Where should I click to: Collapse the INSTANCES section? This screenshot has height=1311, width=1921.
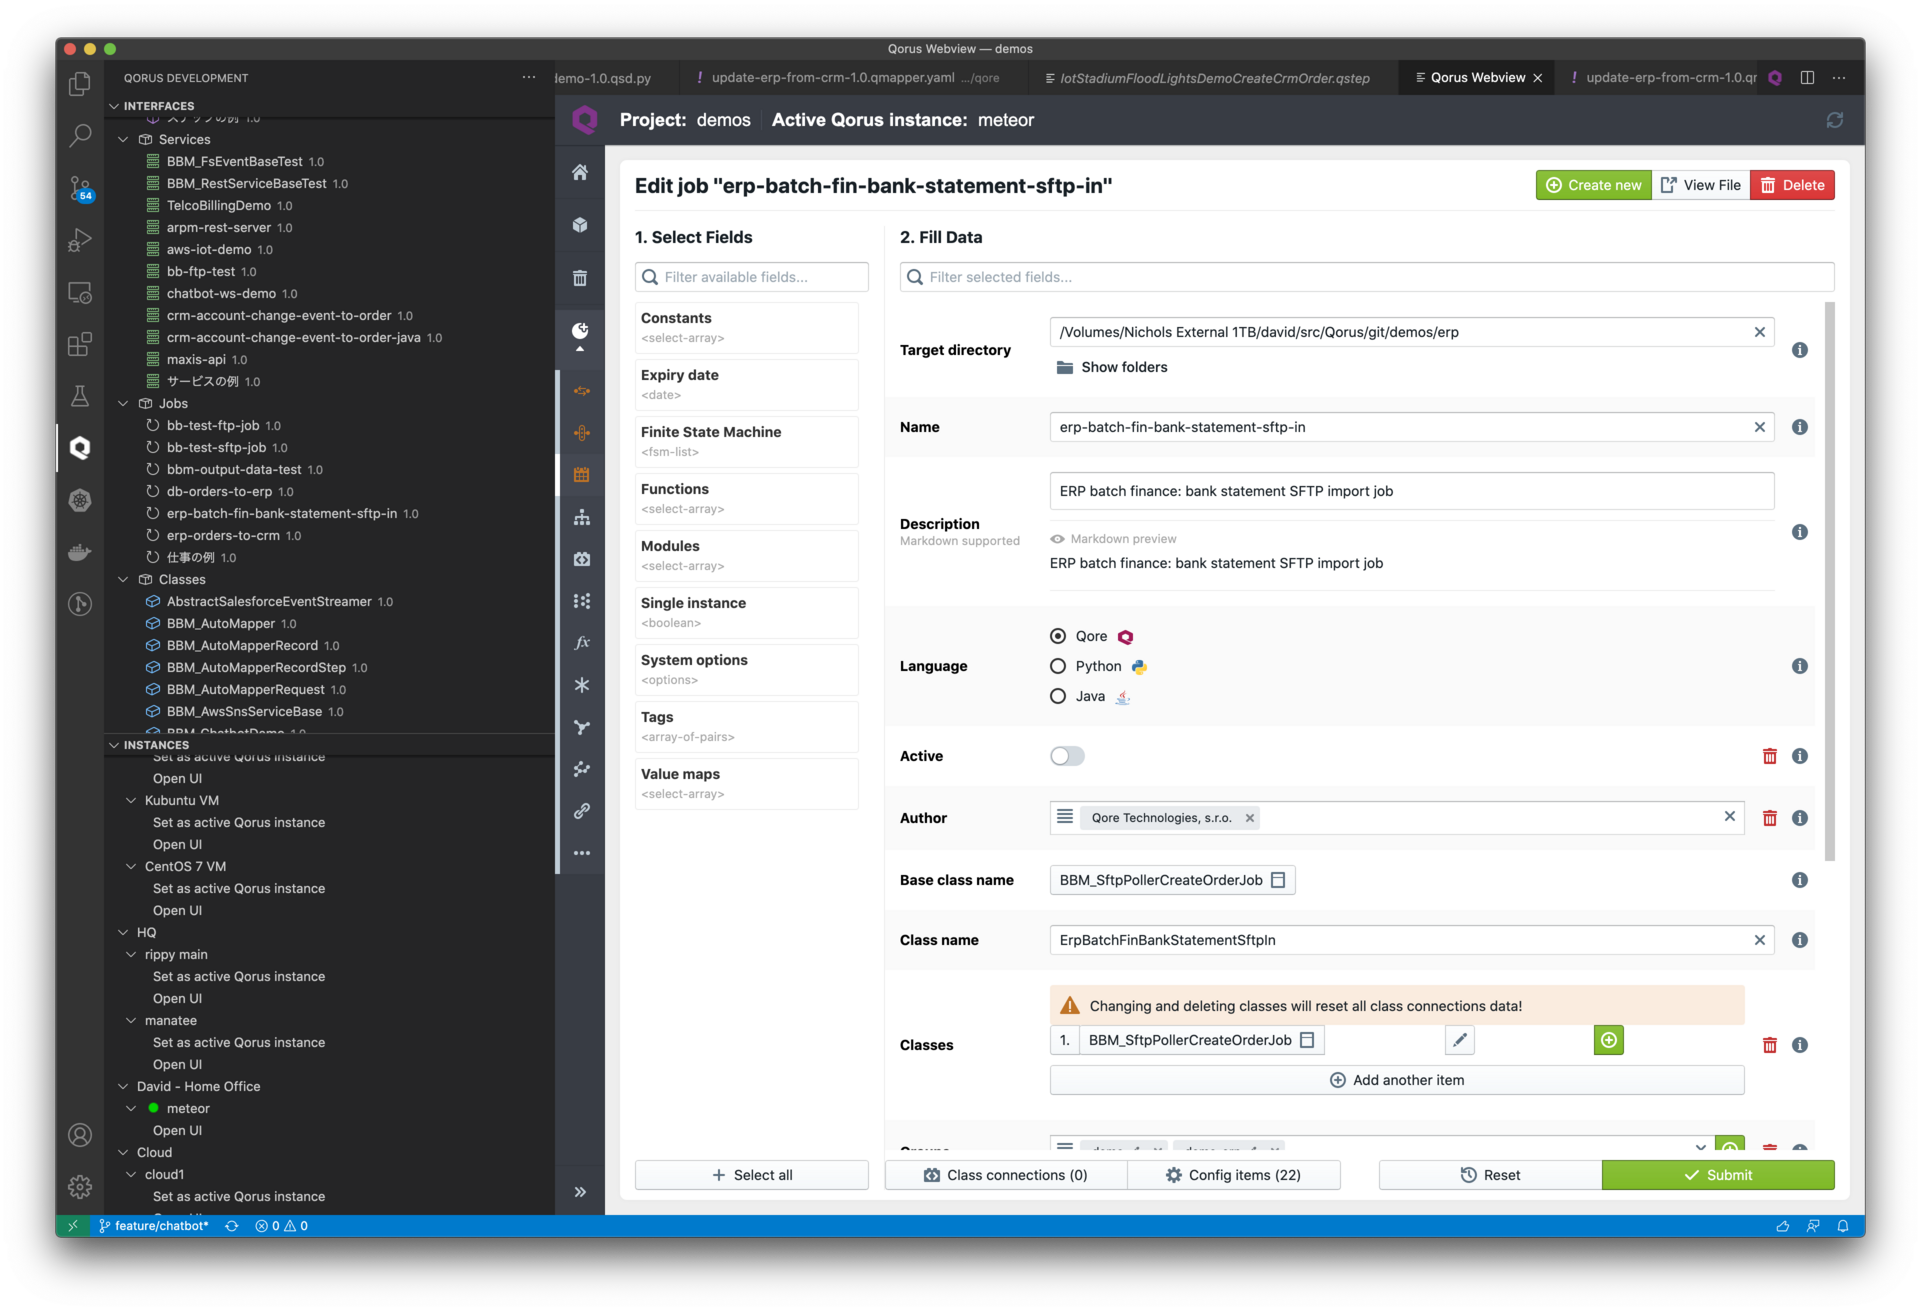[113, 745]
